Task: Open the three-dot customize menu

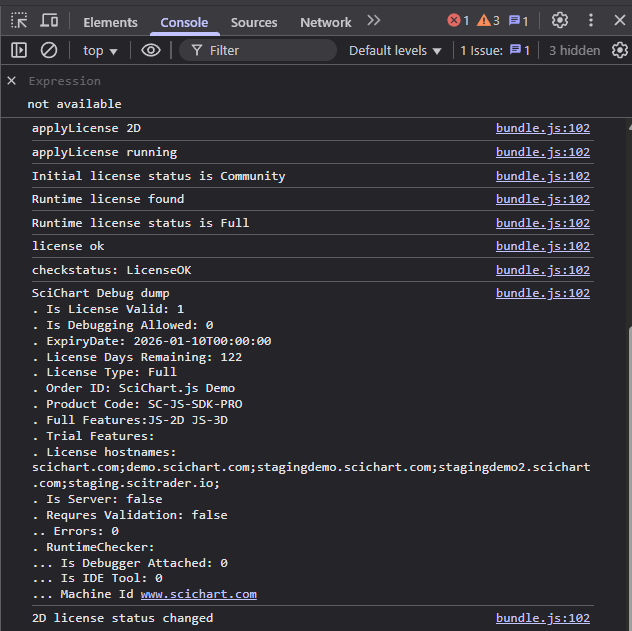Action: (x=591, y=20)
